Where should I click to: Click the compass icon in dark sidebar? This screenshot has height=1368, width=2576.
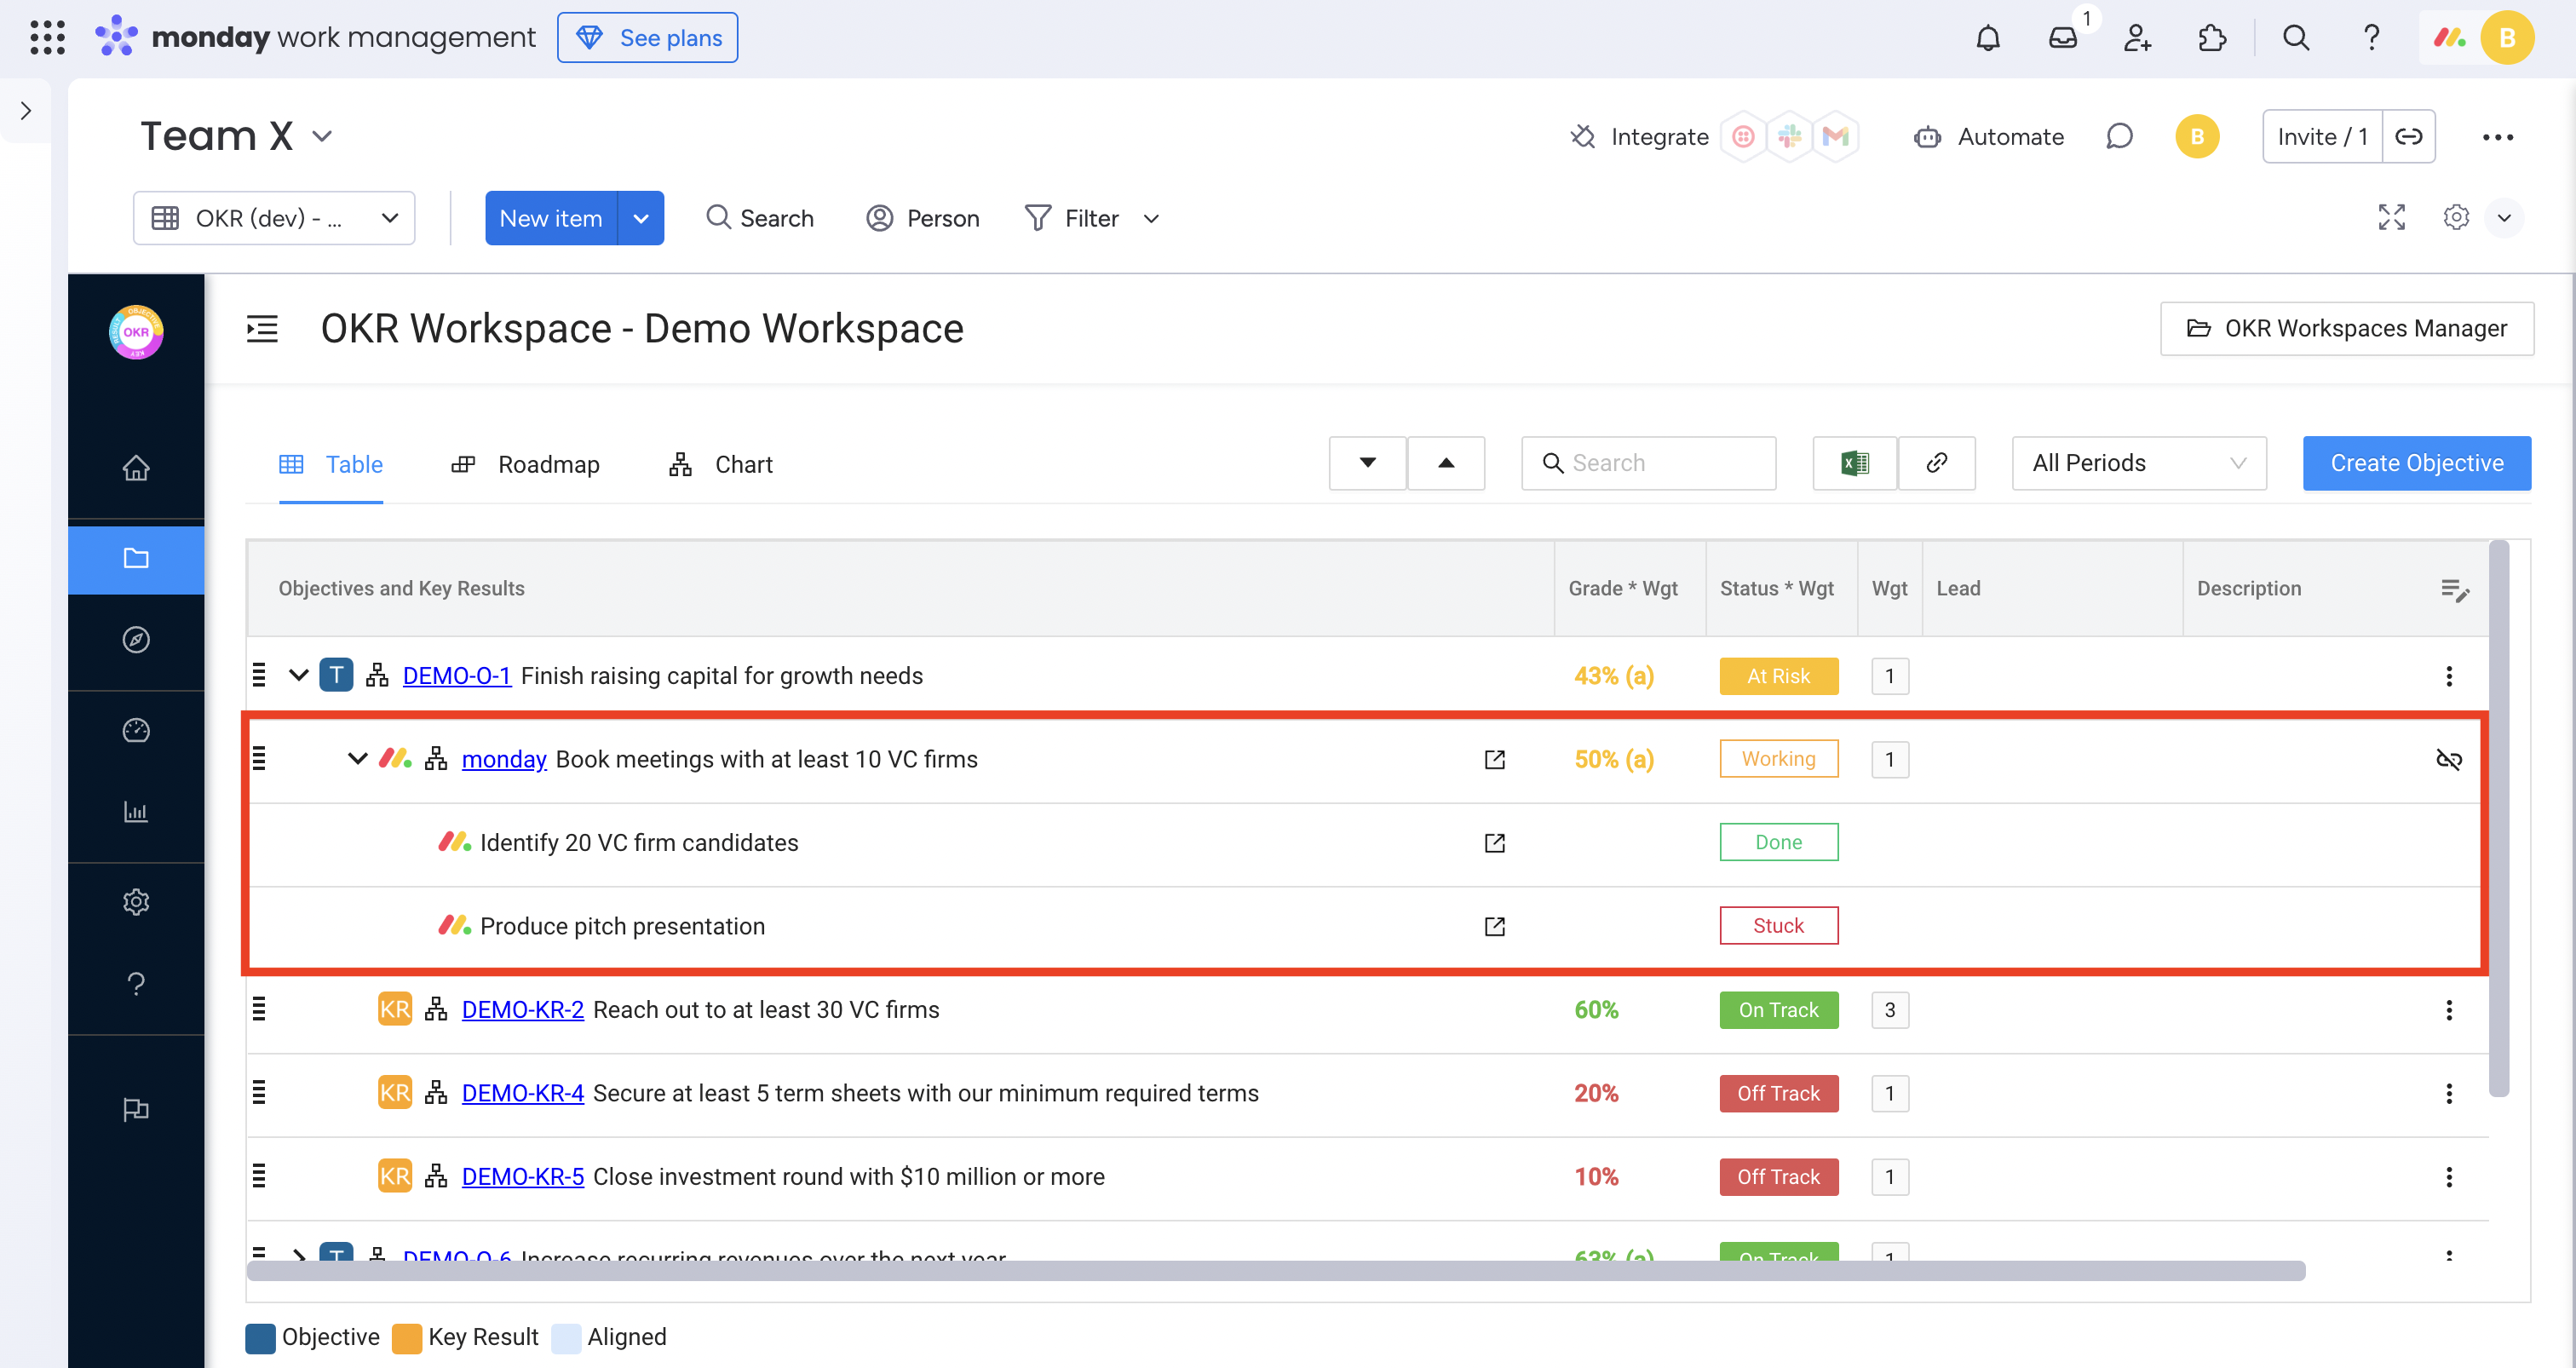pyautogui.click(x=136, y=640)
